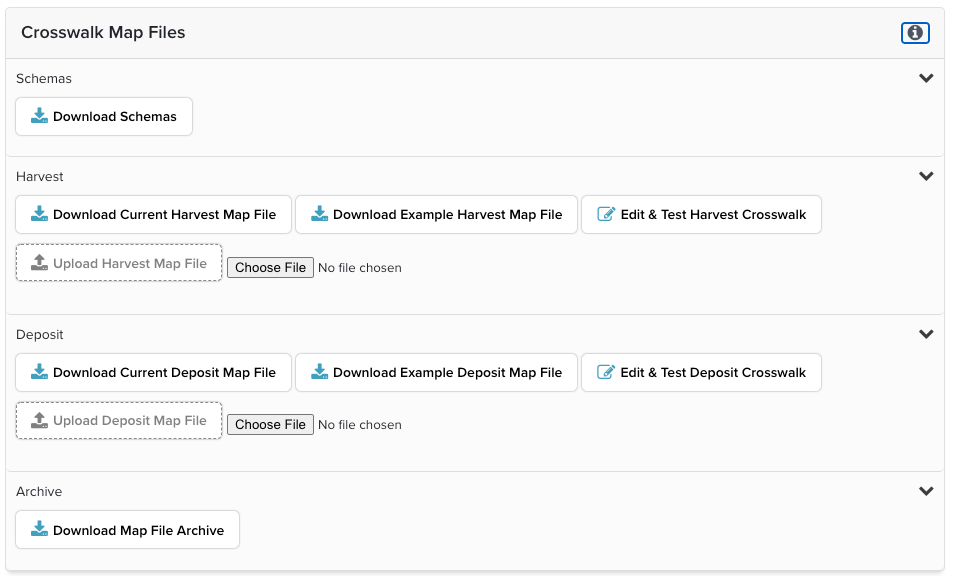Download the example harvest map file
The width and height of the screenshot is (954, 576).
436,215
